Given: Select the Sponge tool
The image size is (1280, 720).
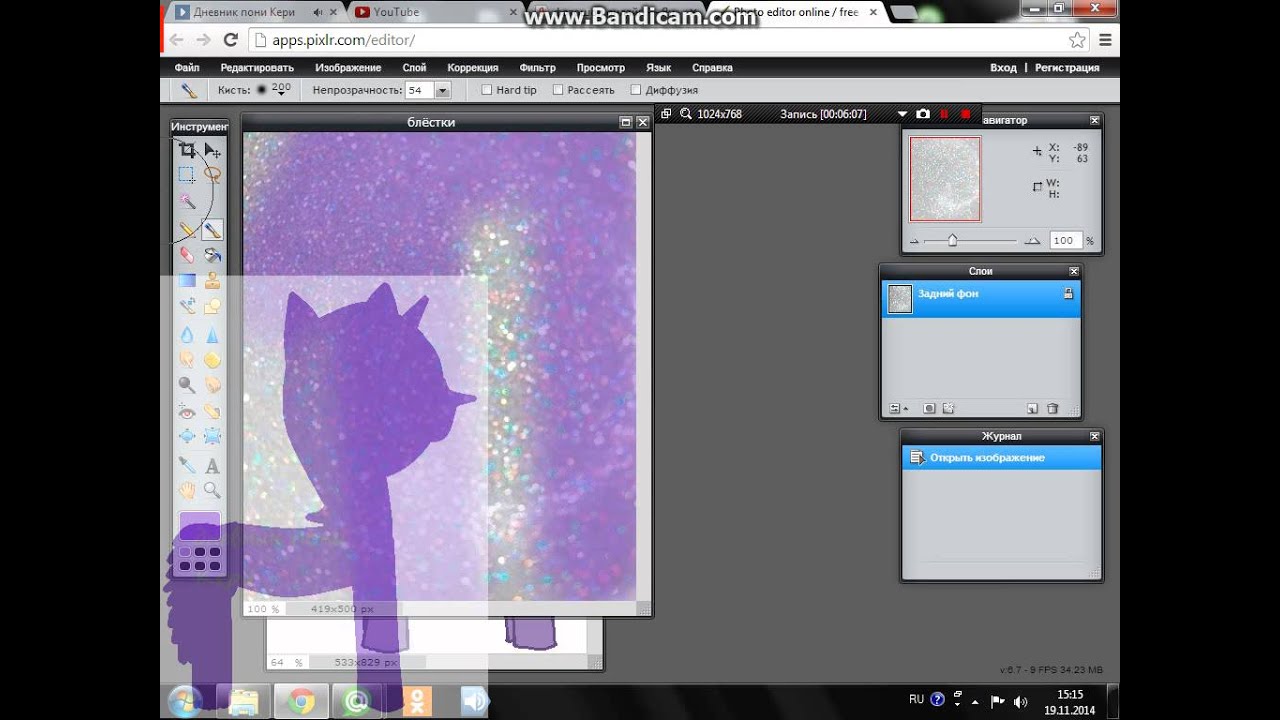Looking at the screenshot, I should [x=212, y=360].
